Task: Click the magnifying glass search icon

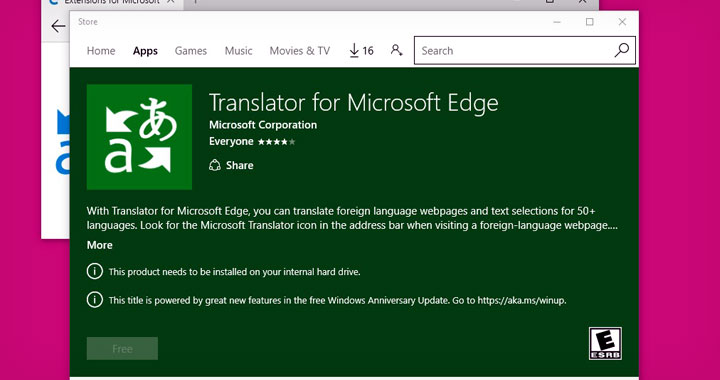Action: pos(621,50)
